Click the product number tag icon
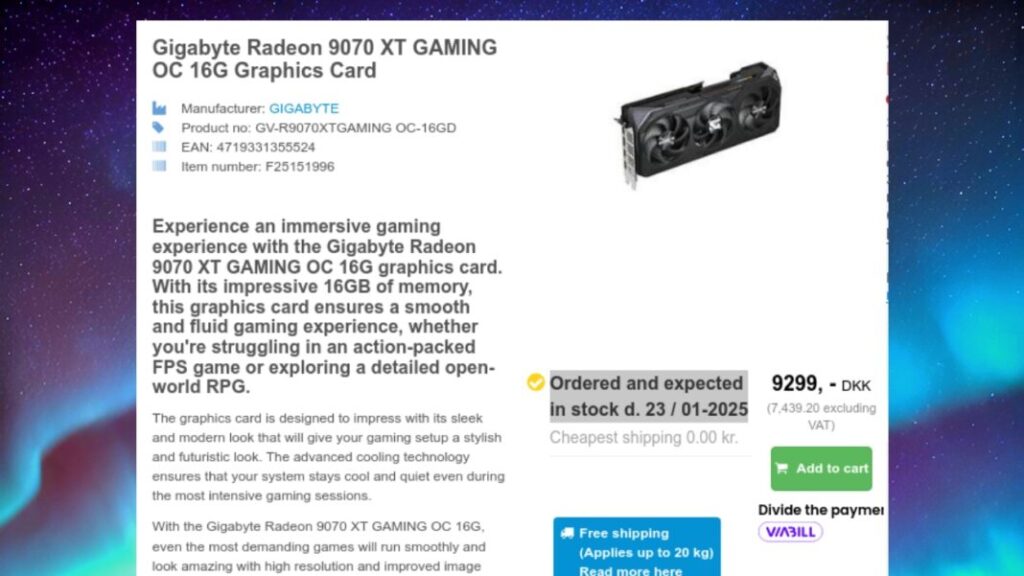1024x576 pixels. coord(159,127)
